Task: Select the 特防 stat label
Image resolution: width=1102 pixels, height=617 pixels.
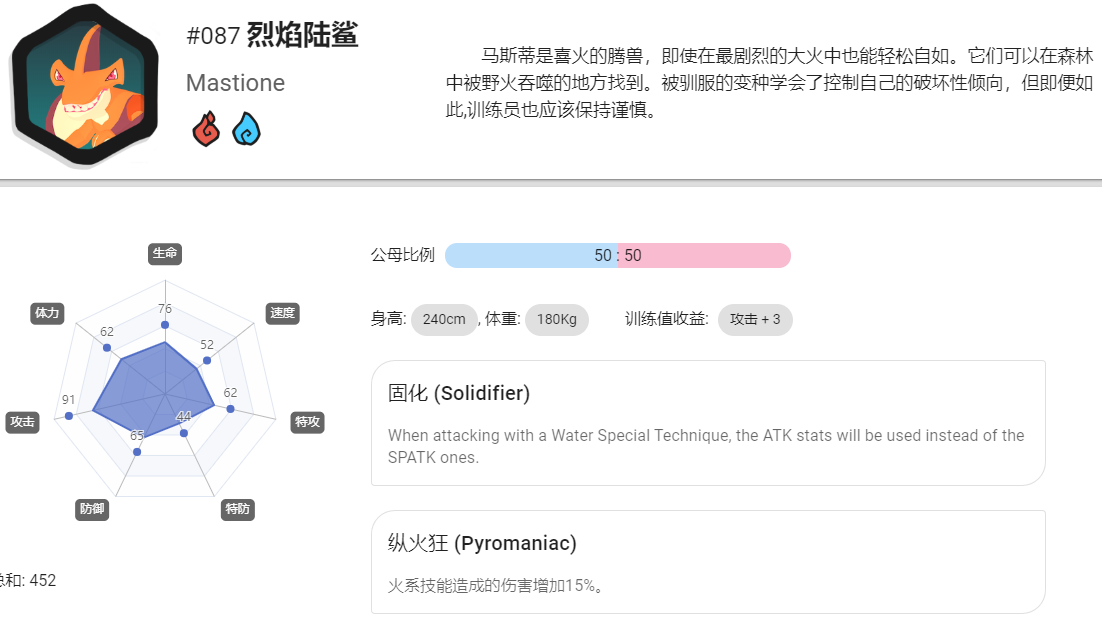Action: pos(238,509)
